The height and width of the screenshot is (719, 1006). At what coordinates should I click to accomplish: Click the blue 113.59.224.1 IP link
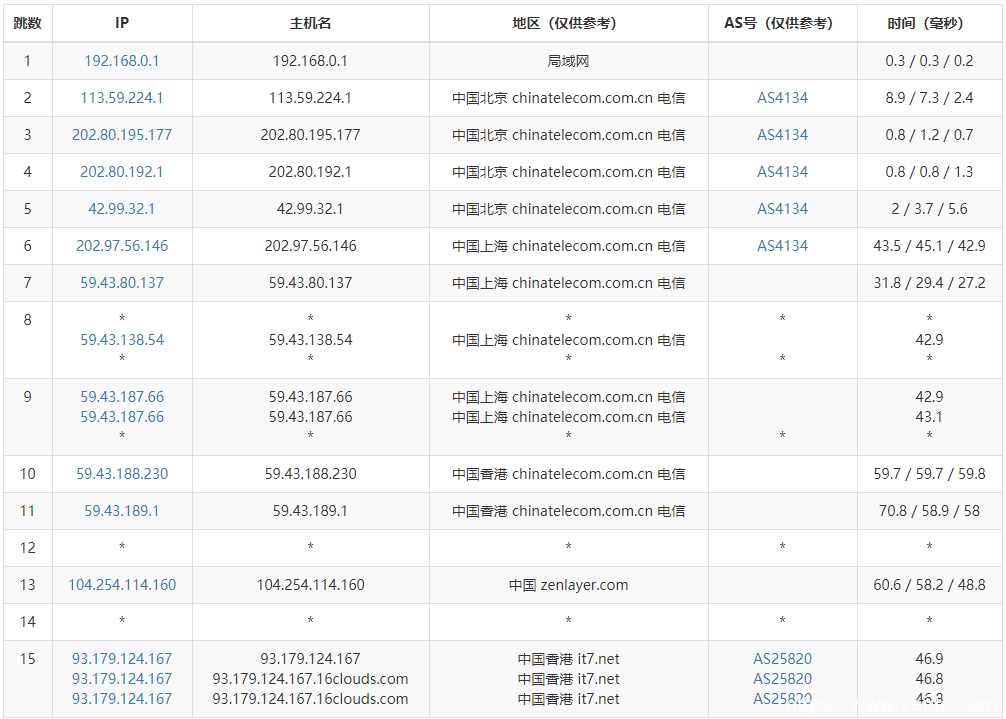tap(122, 98)
